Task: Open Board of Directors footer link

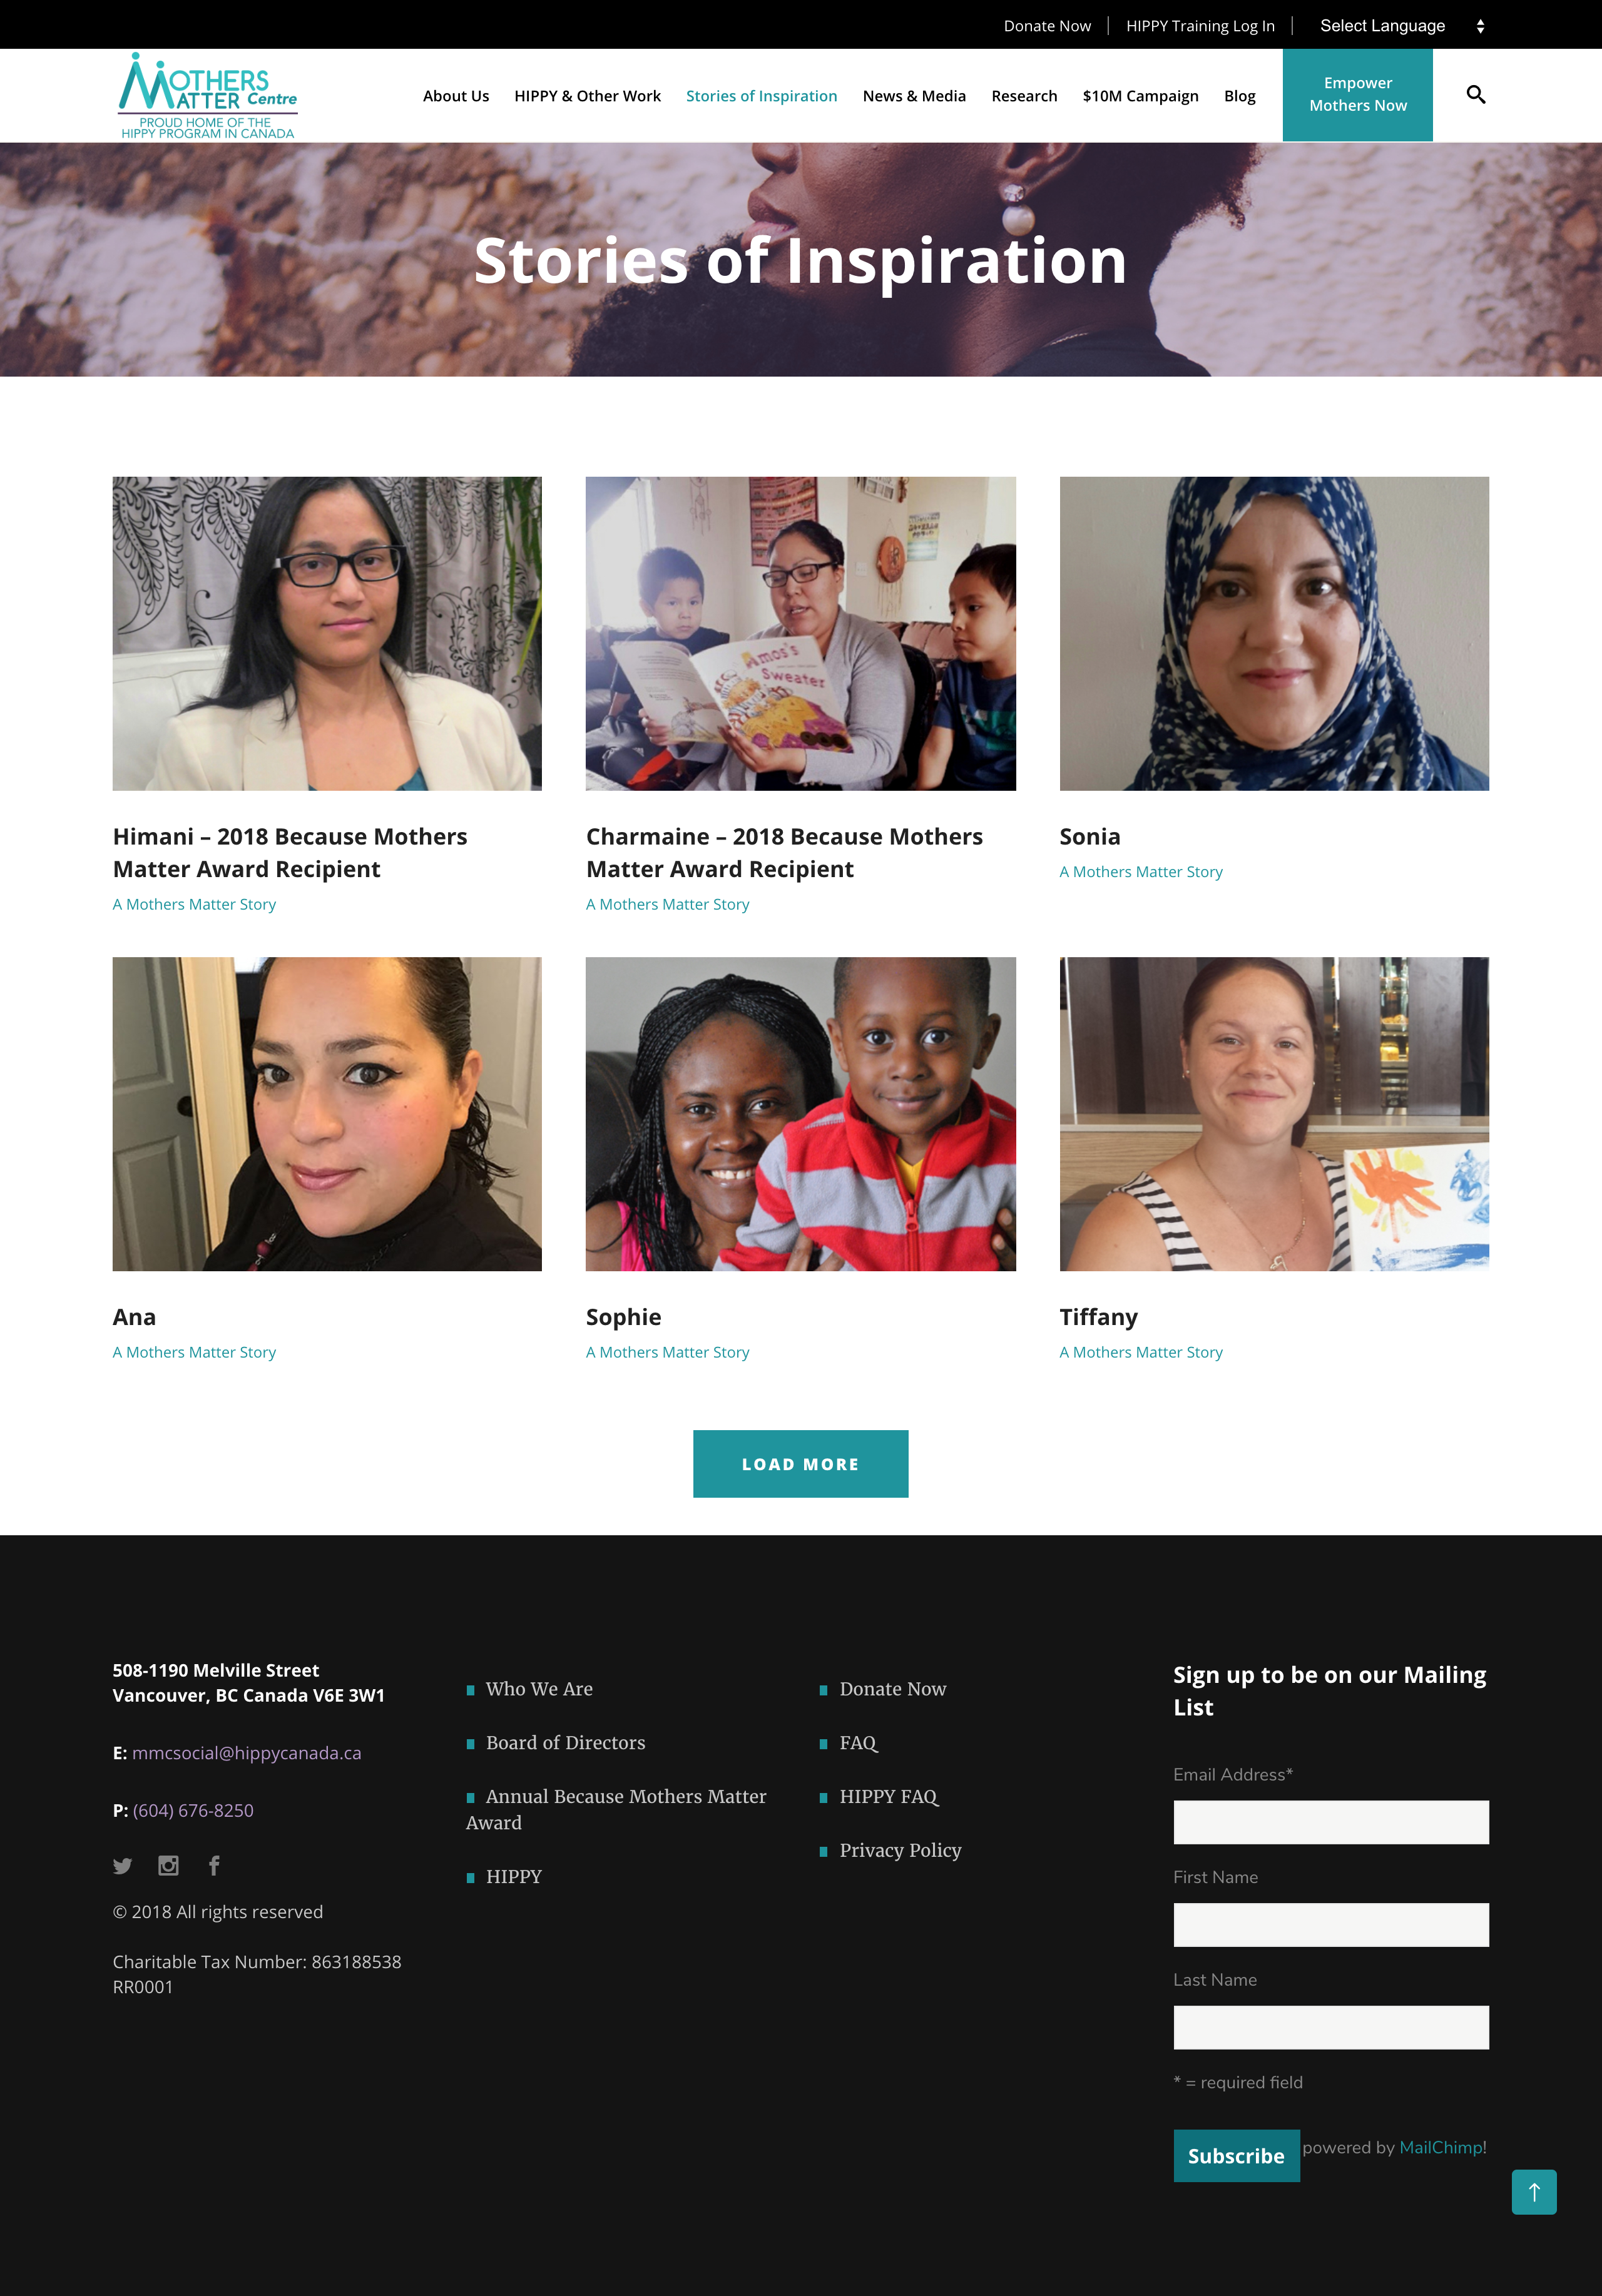Action: click(565, 1743)
